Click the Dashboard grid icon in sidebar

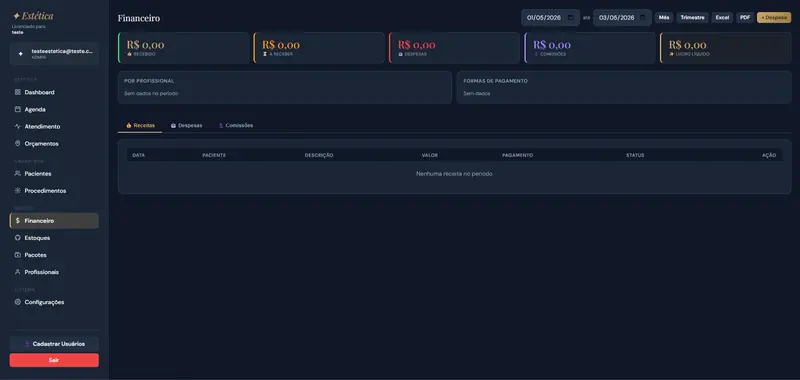pos(17,92)
